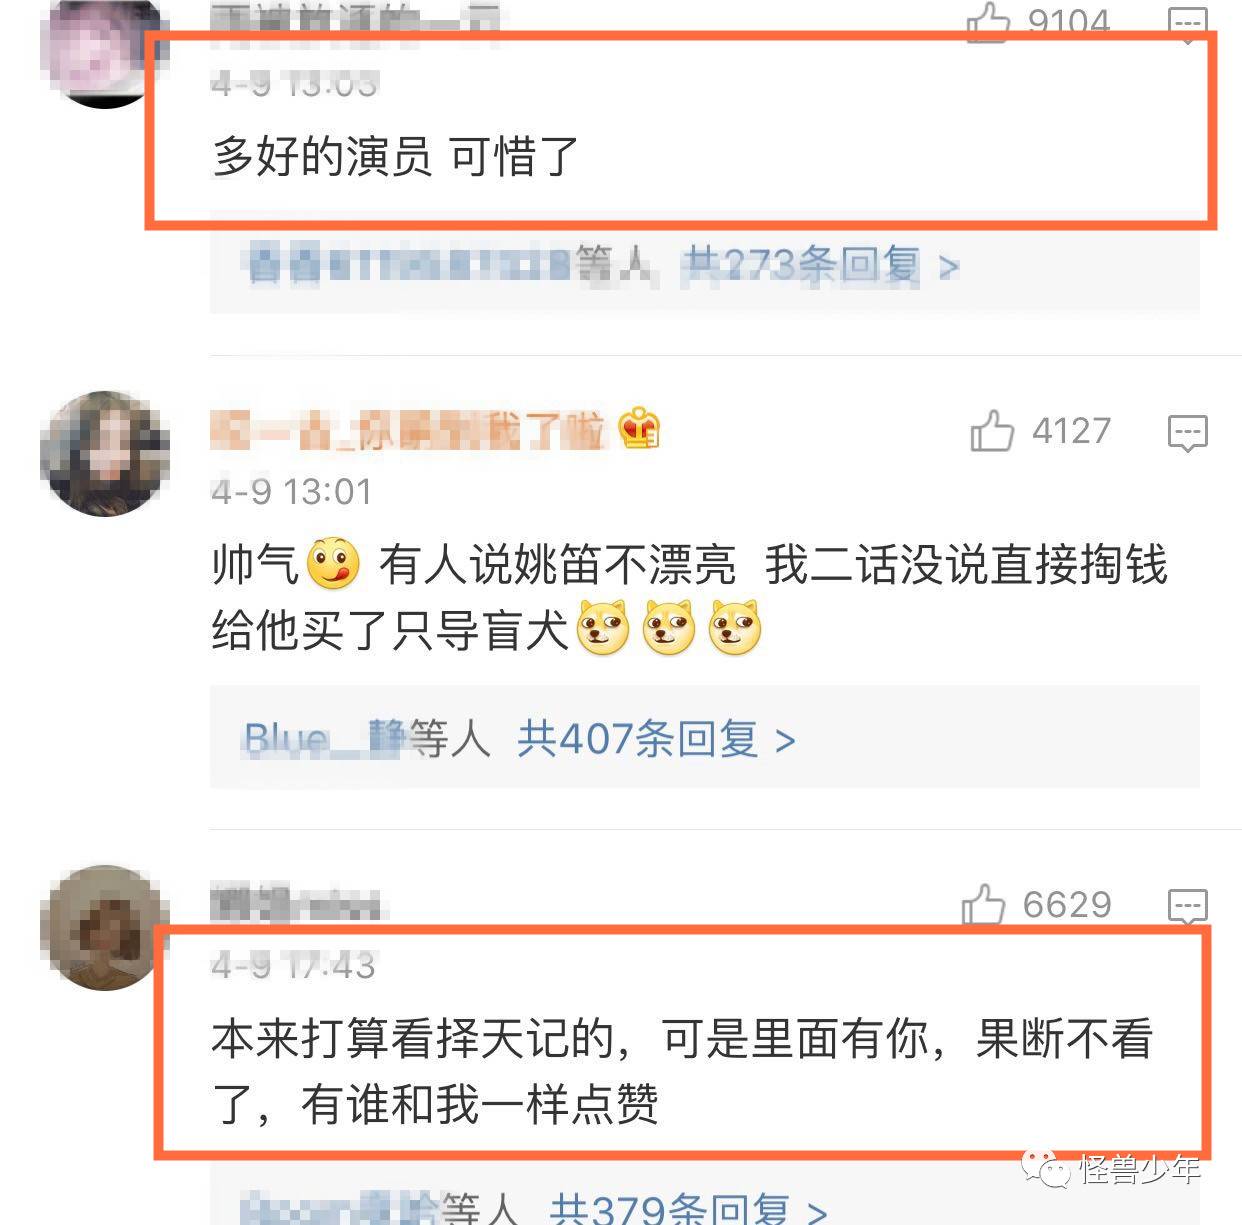Click the comment about 择天记
Screen dimensions: 1242x1225
pyautogui.click(x=682, y=1072)
